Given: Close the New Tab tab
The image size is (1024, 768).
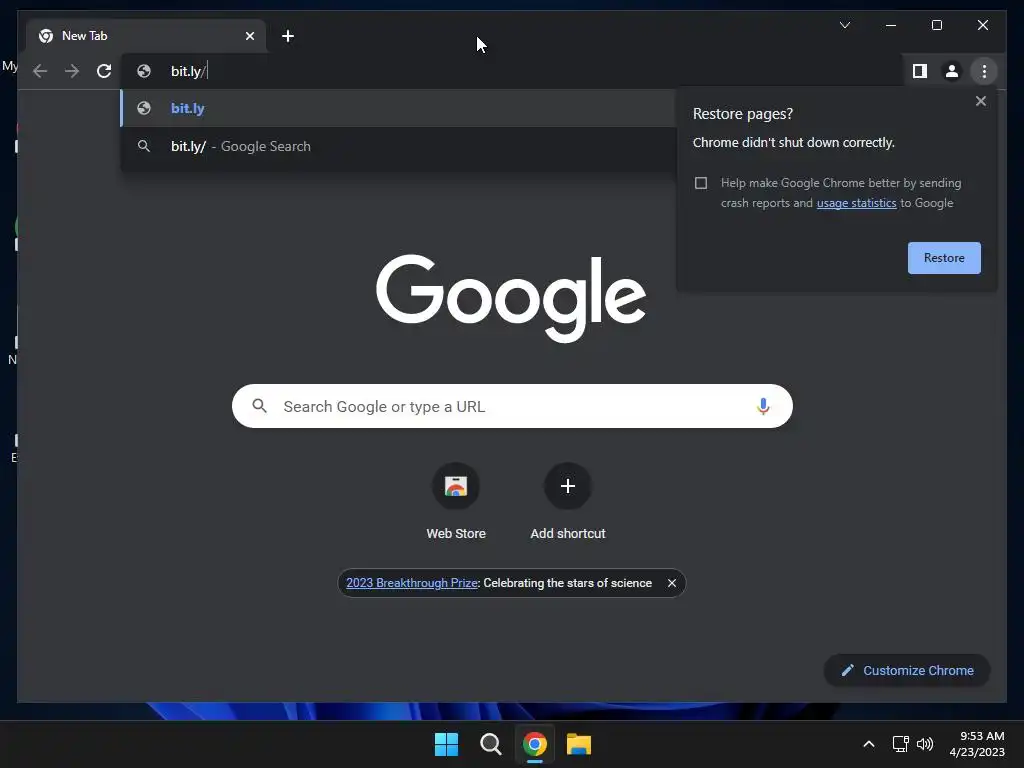Looking at the screenshot, I should (x=249, y=36).
